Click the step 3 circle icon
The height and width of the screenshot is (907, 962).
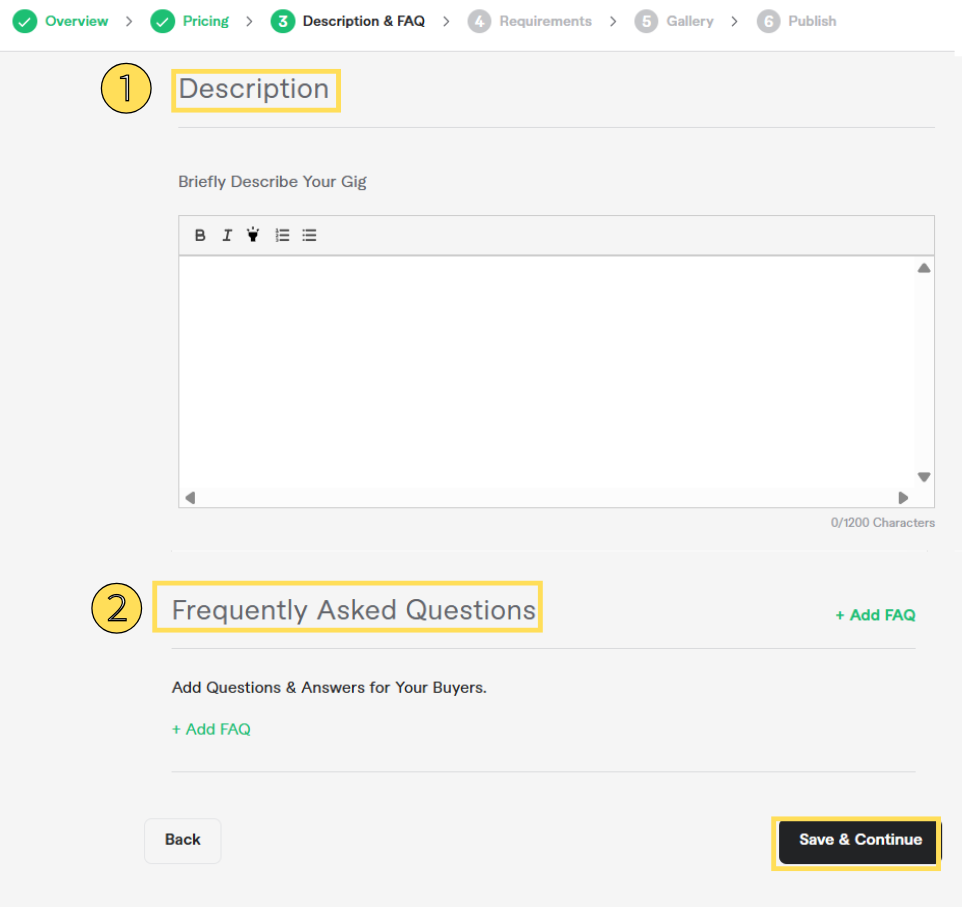[x=283, y=21]
